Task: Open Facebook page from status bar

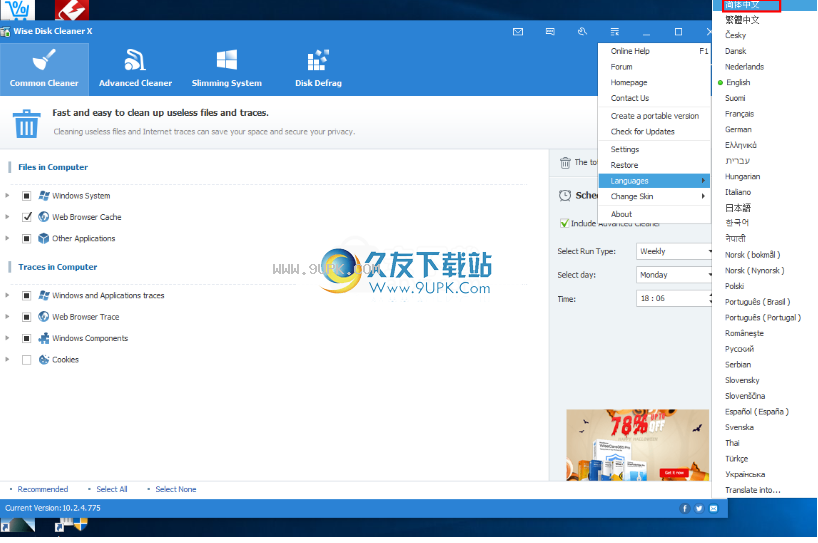Action: click(x=684, y=509)
